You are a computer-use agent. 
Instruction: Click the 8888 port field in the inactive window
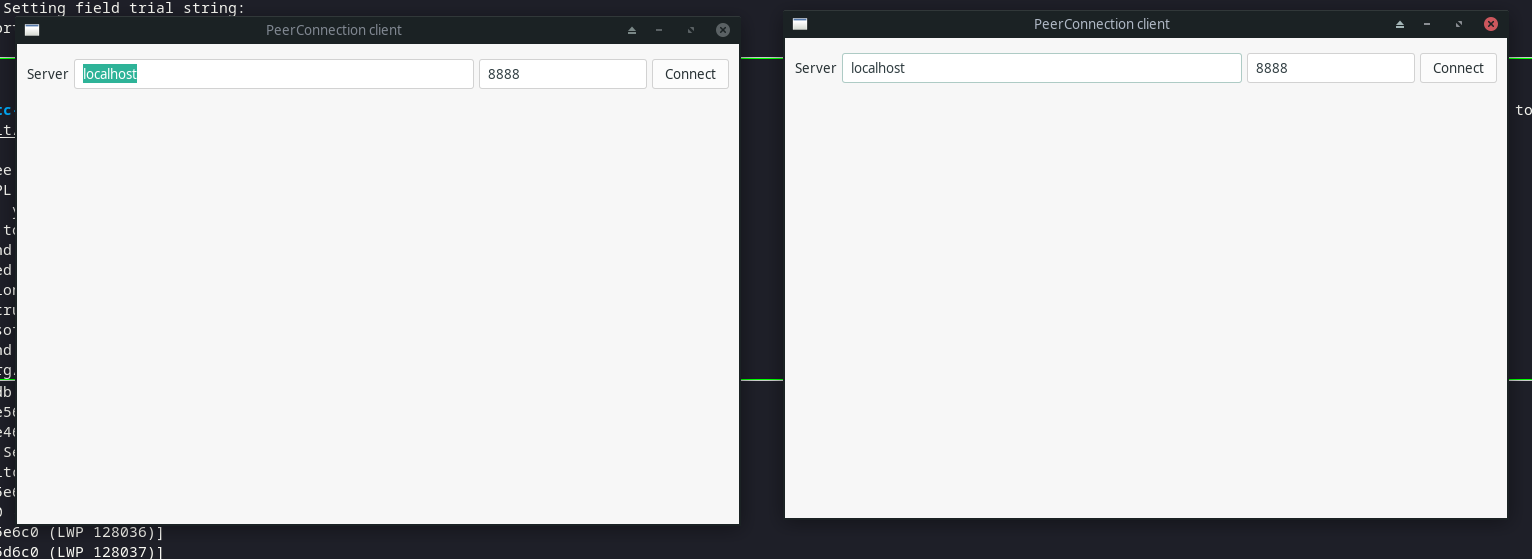click(x=562, y=74)
